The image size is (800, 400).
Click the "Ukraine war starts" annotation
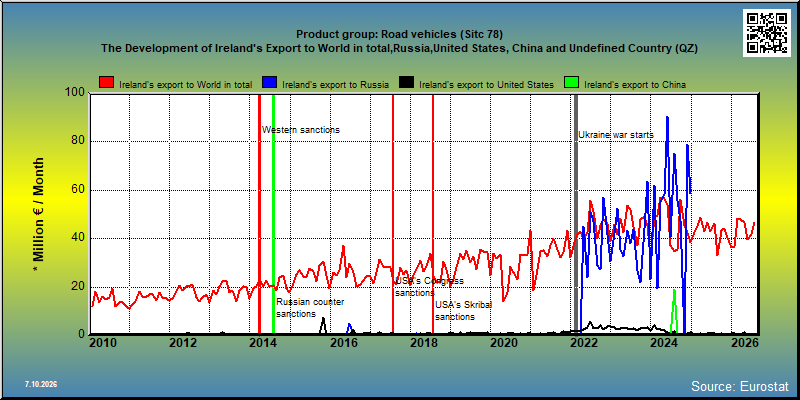pos(616,135)
